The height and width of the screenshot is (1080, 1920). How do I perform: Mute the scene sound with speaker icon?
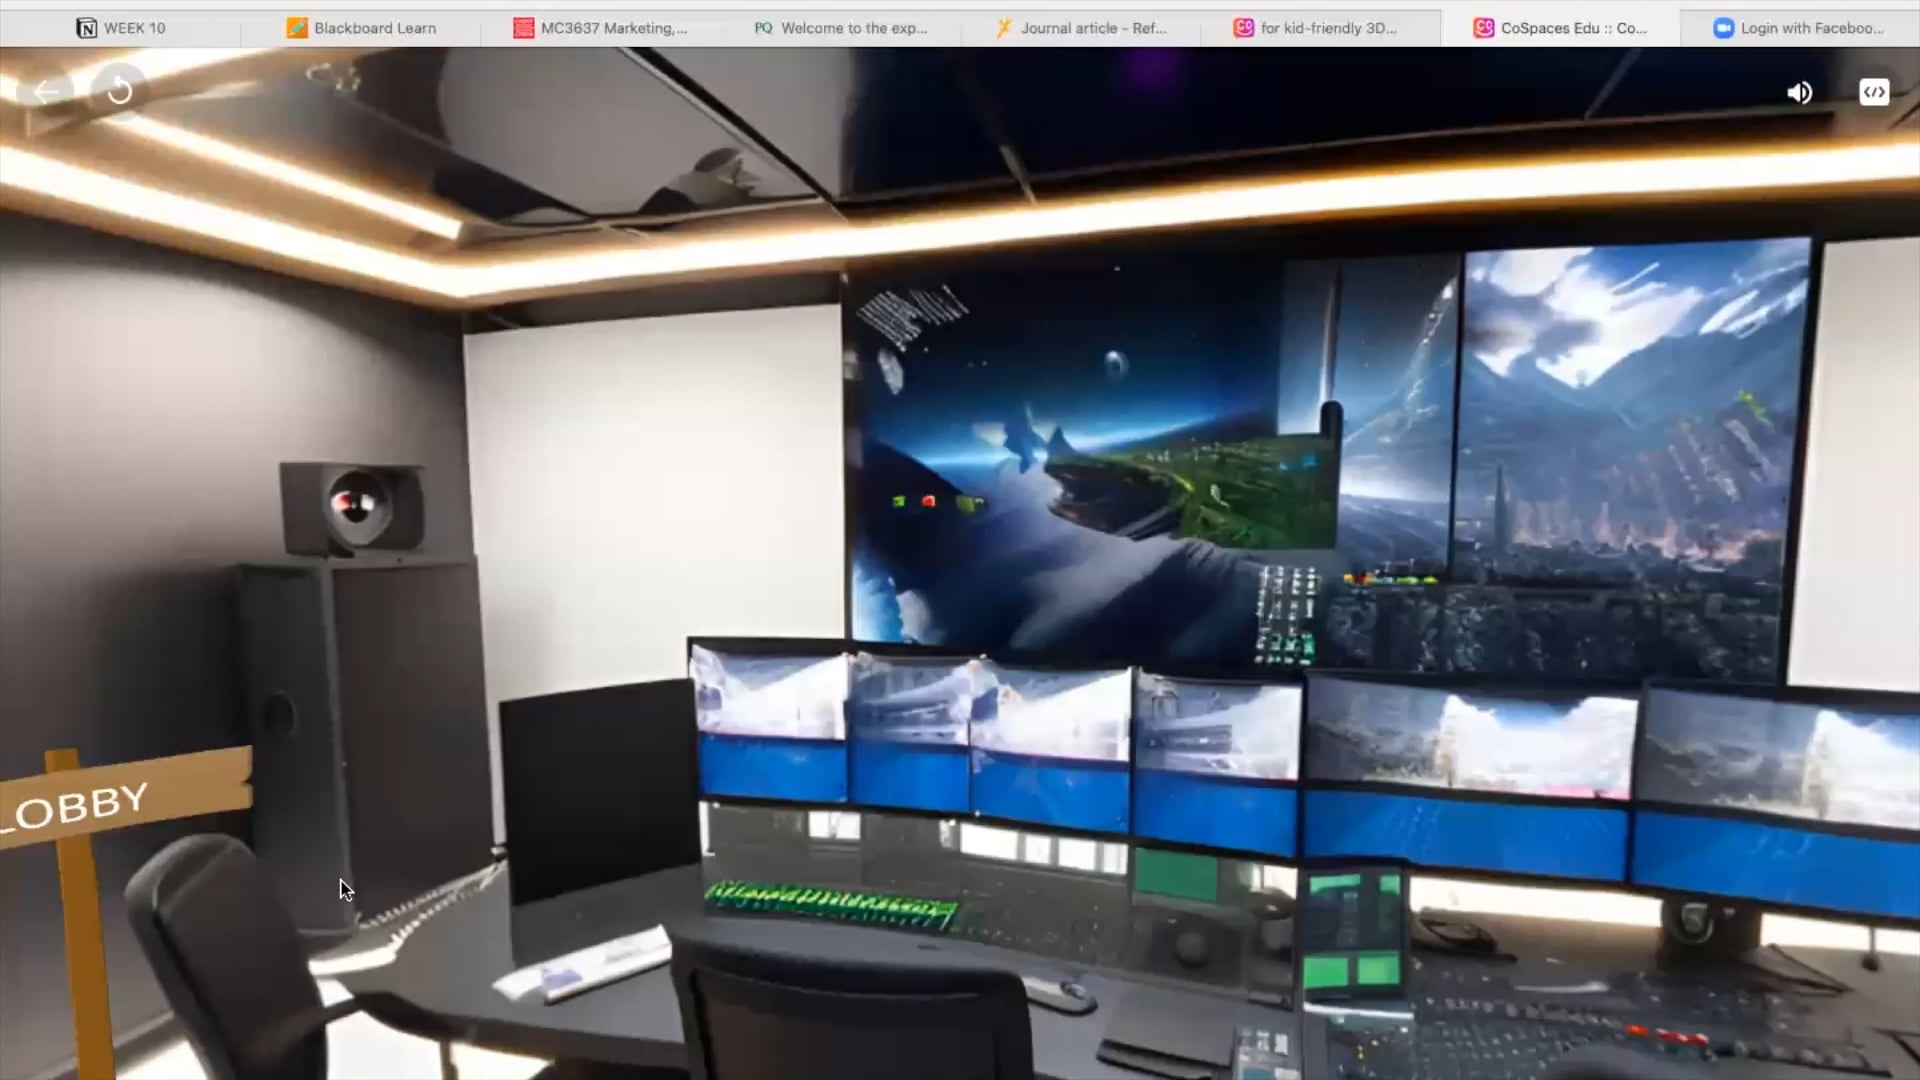(x=1799, y=91)
